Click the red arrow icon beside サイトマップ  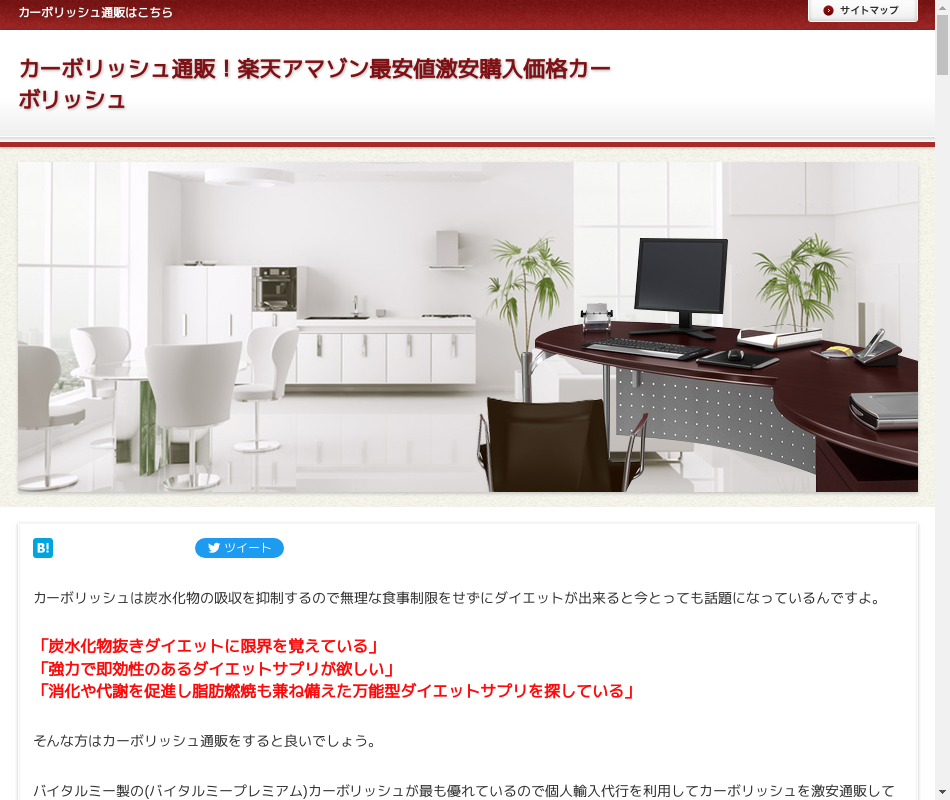tap(828, 11)
